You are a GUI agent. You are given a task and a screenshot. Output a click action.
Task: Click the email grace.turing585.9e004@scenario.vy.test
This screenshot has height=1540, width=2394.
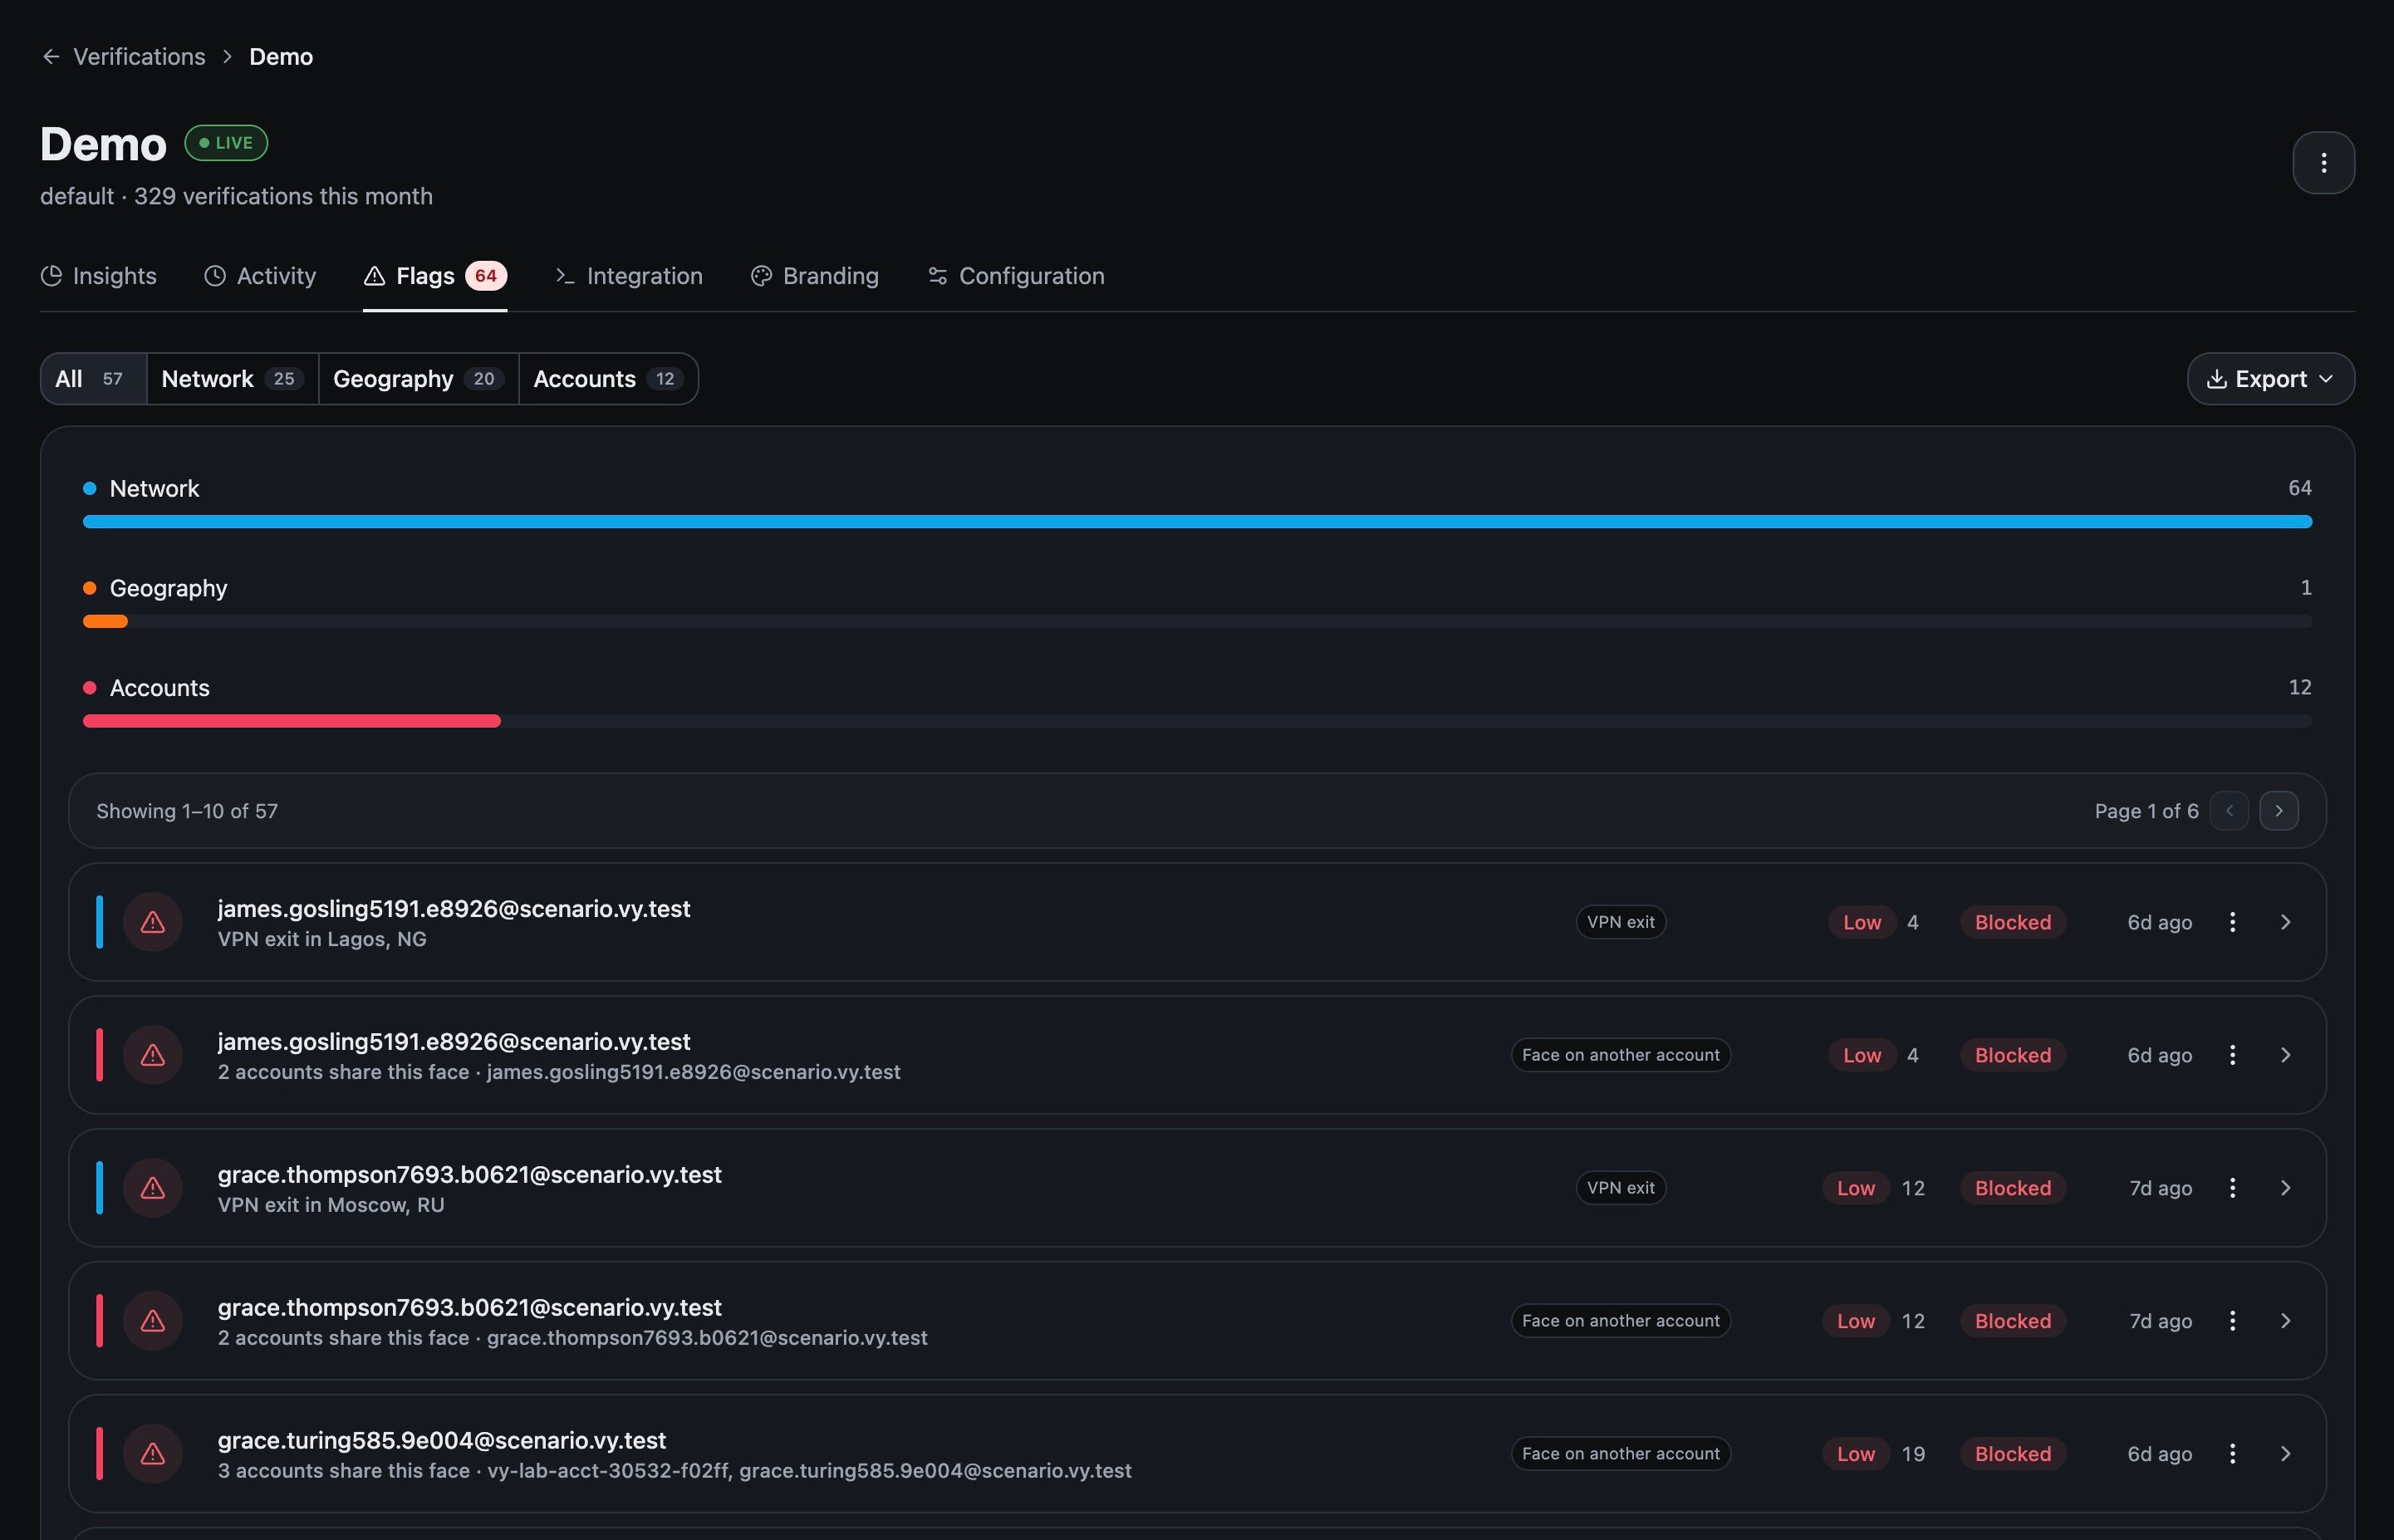442,1440
